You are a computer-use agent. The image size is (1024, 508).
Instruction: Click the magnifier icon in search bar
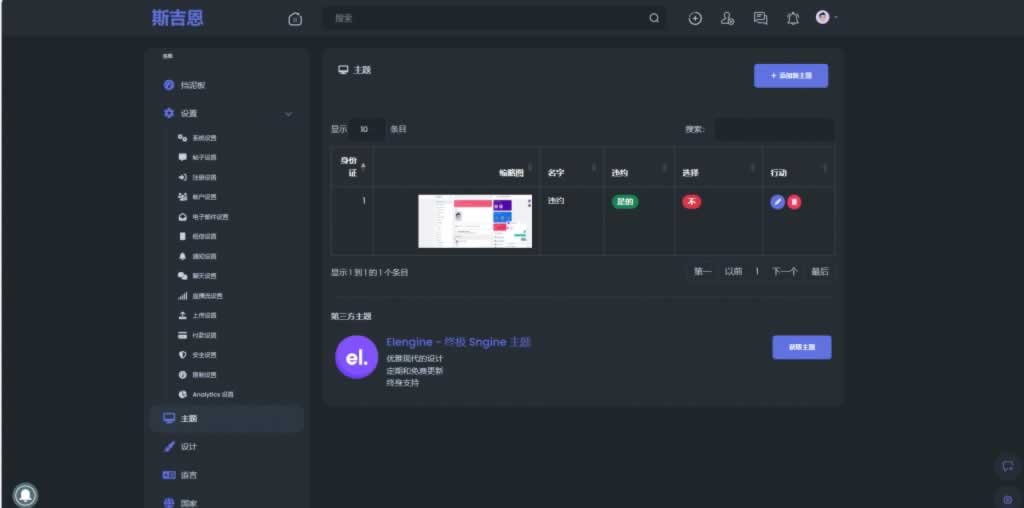(x=654, y=18)
